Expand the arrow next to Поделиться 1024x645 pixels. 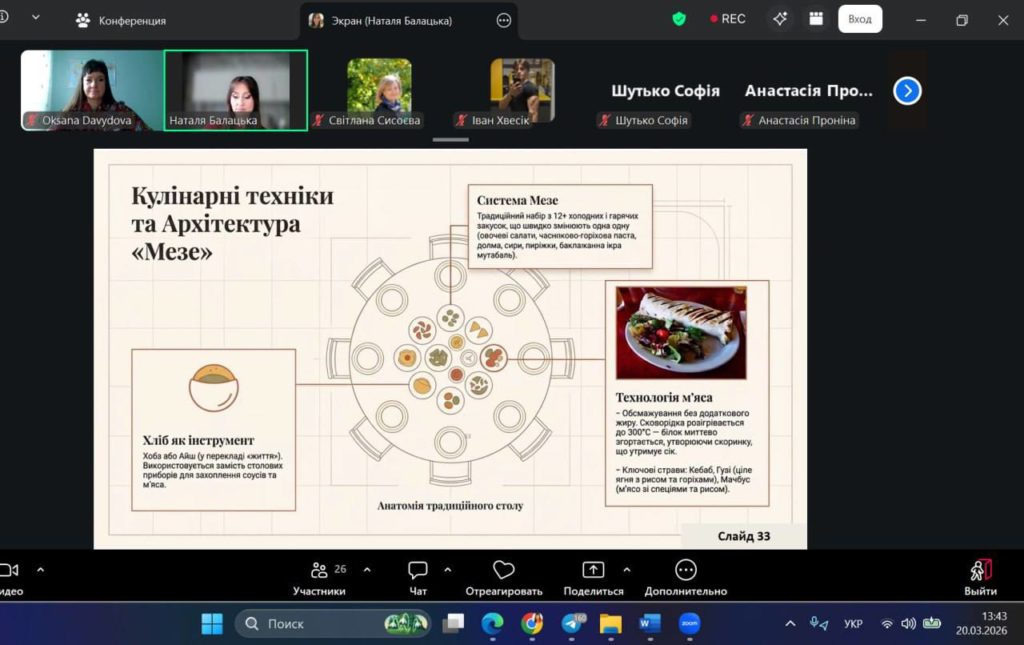(627, 569)
